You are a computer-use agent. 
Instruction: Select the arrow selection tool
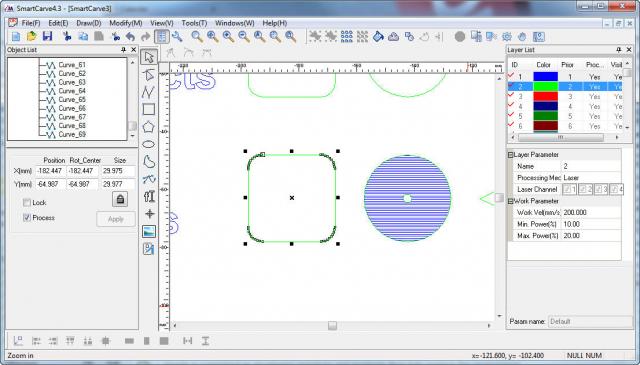(149, 57)
